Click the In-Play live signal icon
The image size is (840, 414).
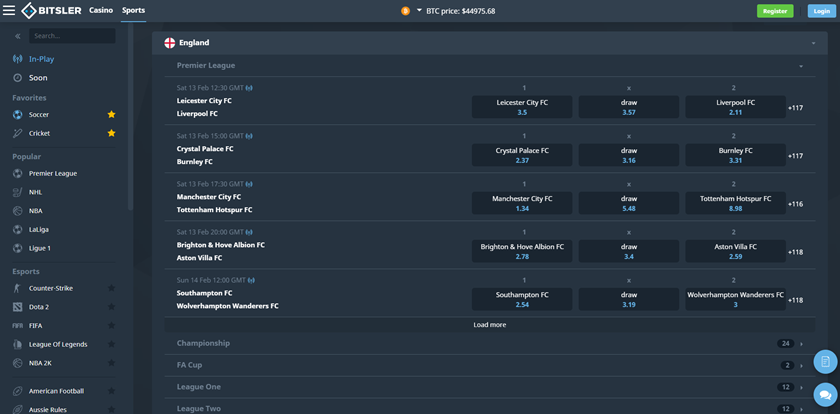point(18,59)
